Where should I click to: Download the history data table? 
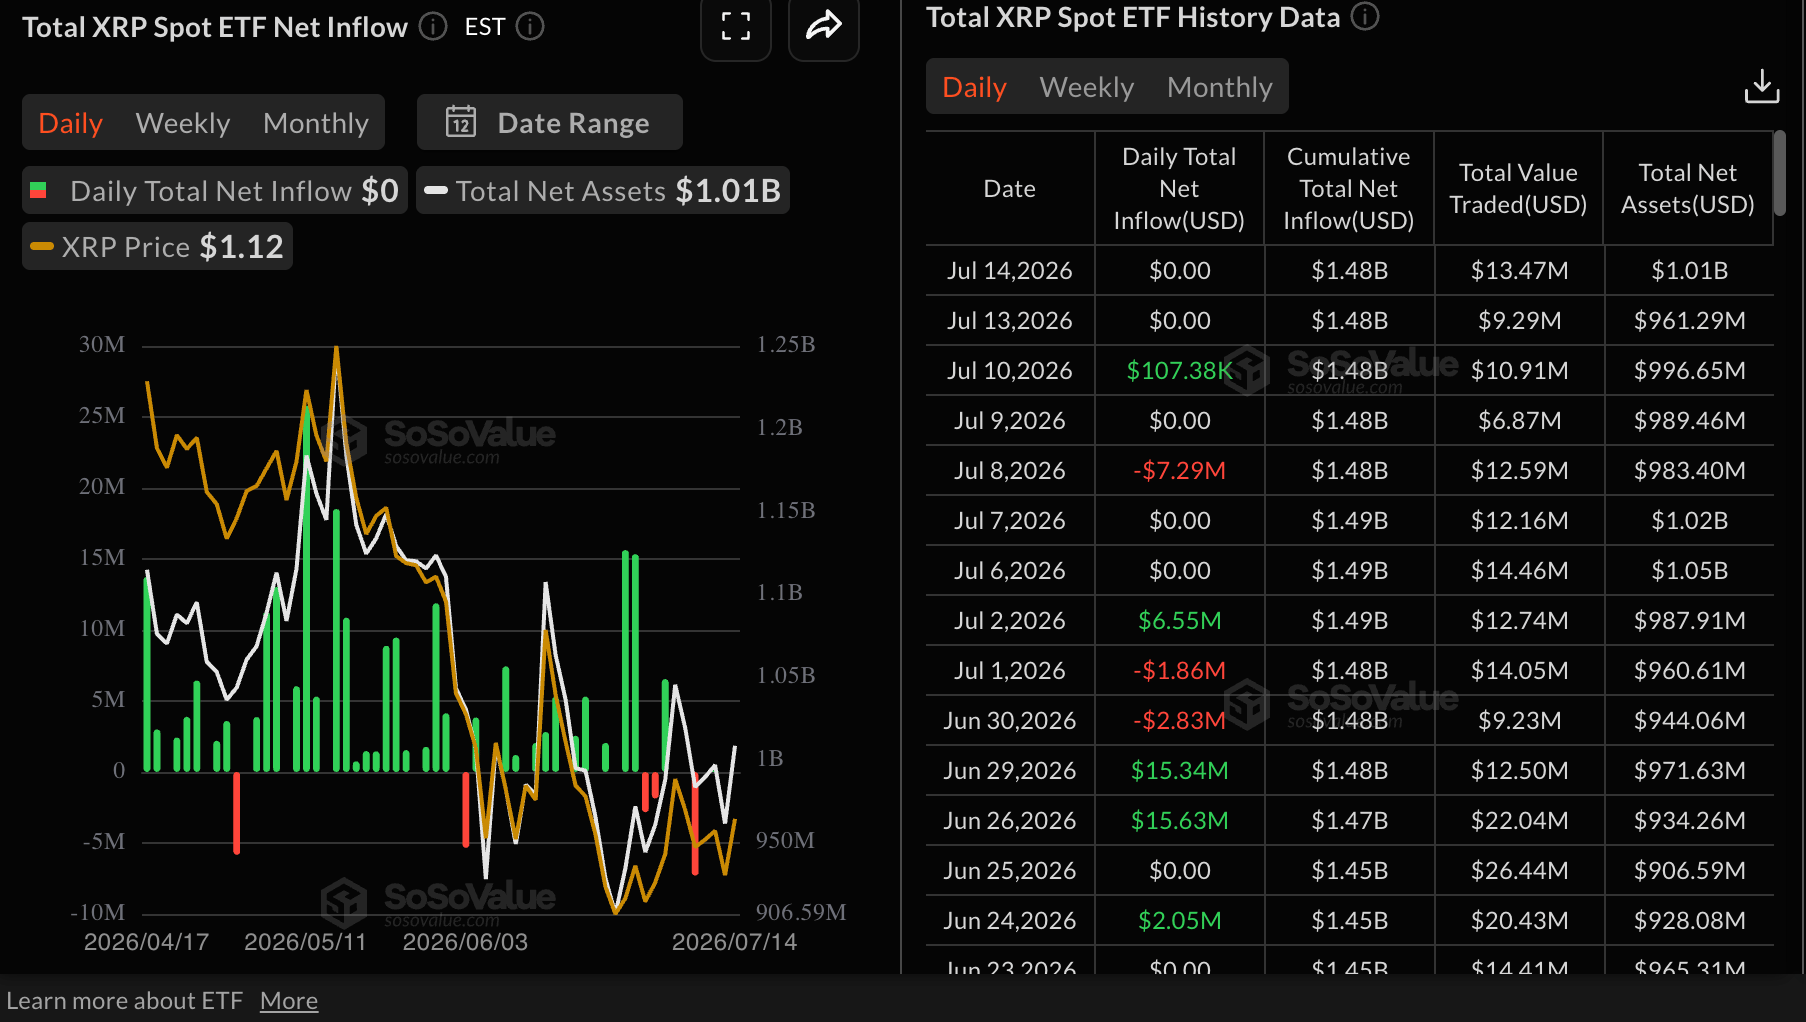click(x=1762, y=86)
